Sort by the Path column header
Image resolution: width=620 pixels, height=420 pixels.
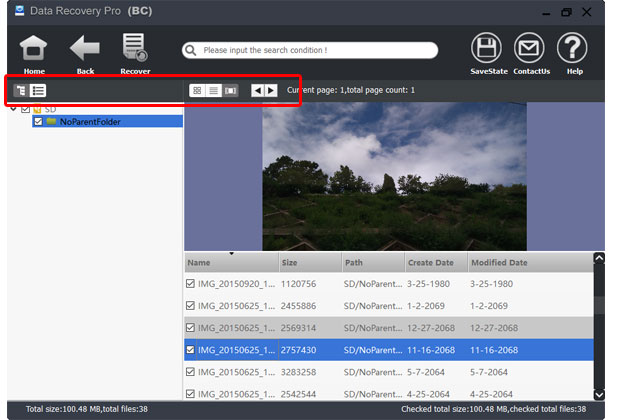374,263
